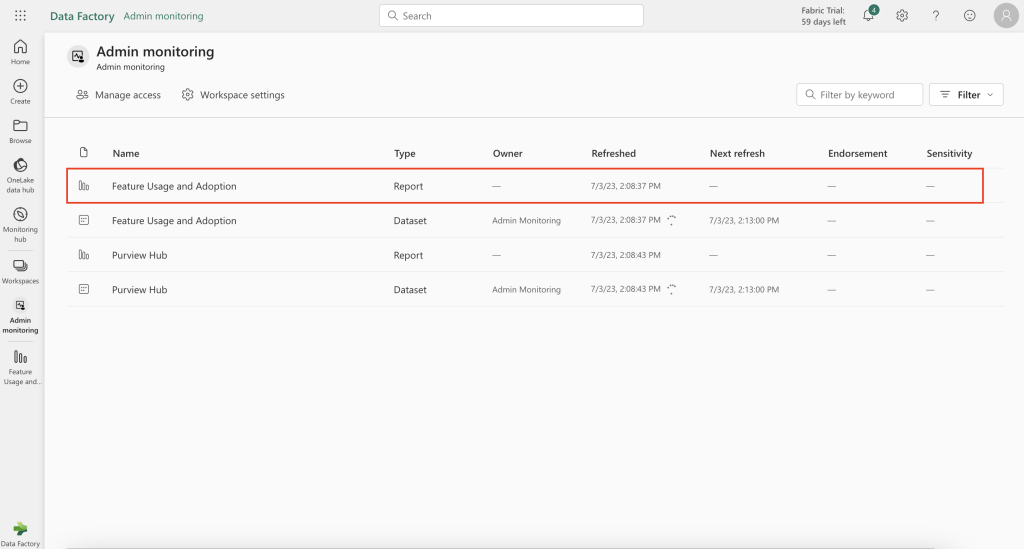This screenshot has width=1024, height=549.
Task: Sort by Refreshed column header
Action: point(613,153)
